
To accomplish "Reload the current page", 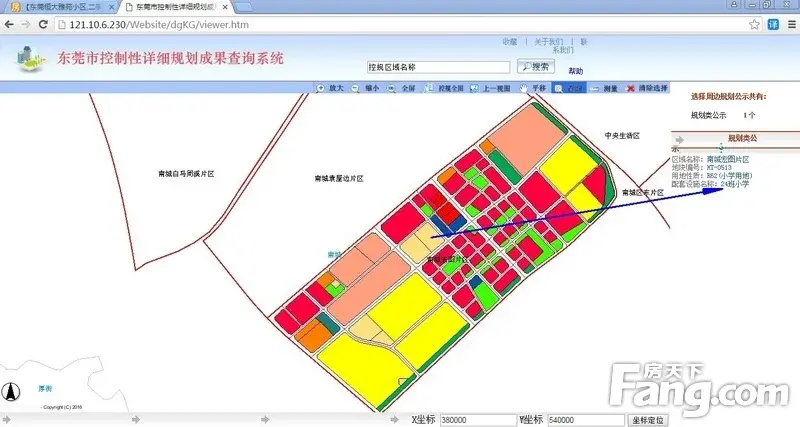I will tap(43, 24).
